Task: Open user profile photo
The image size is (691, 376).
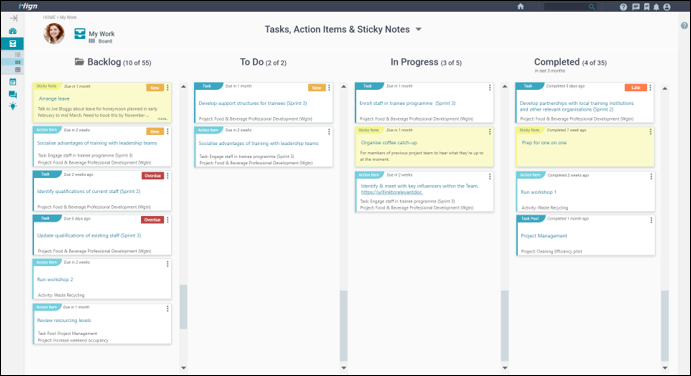Action: [x=54, y=34]
